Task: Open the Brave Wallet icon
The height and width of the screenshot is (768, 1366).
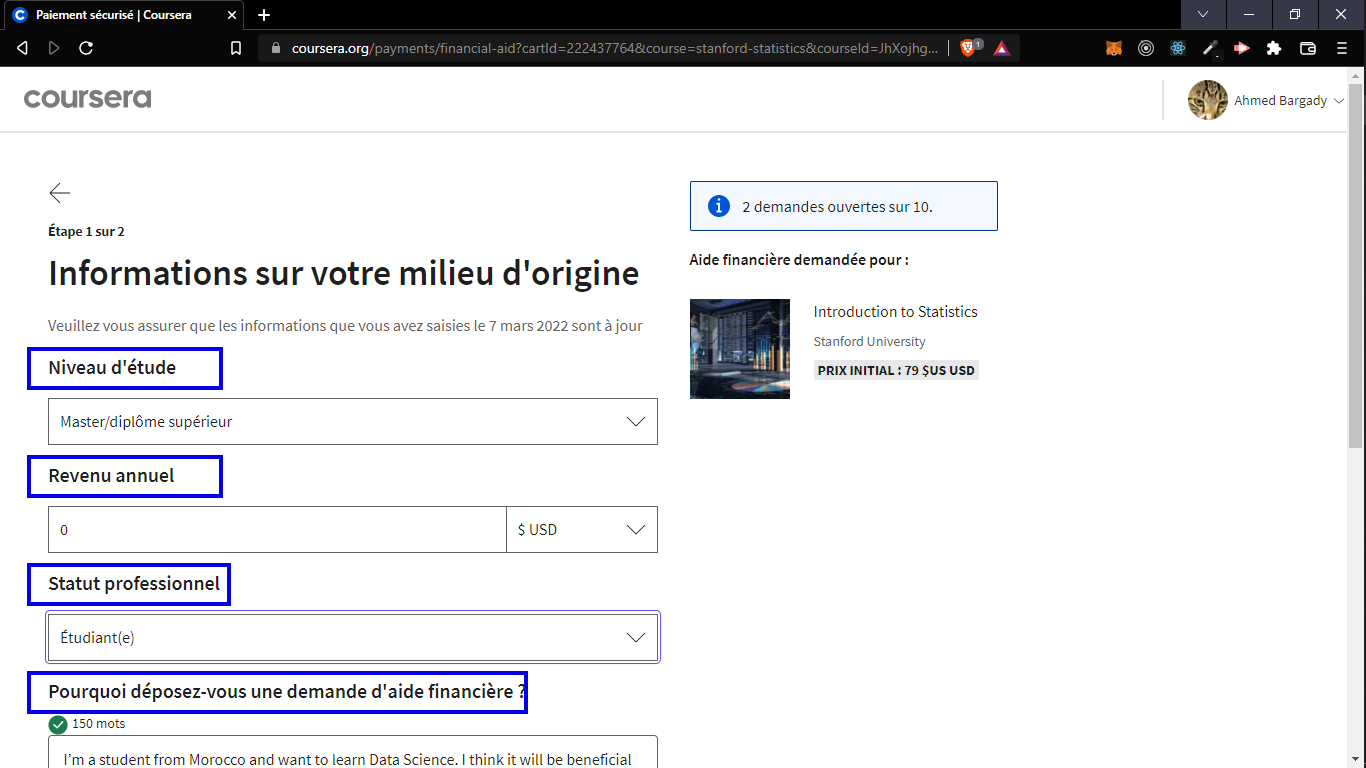Action: point(1307,47)
